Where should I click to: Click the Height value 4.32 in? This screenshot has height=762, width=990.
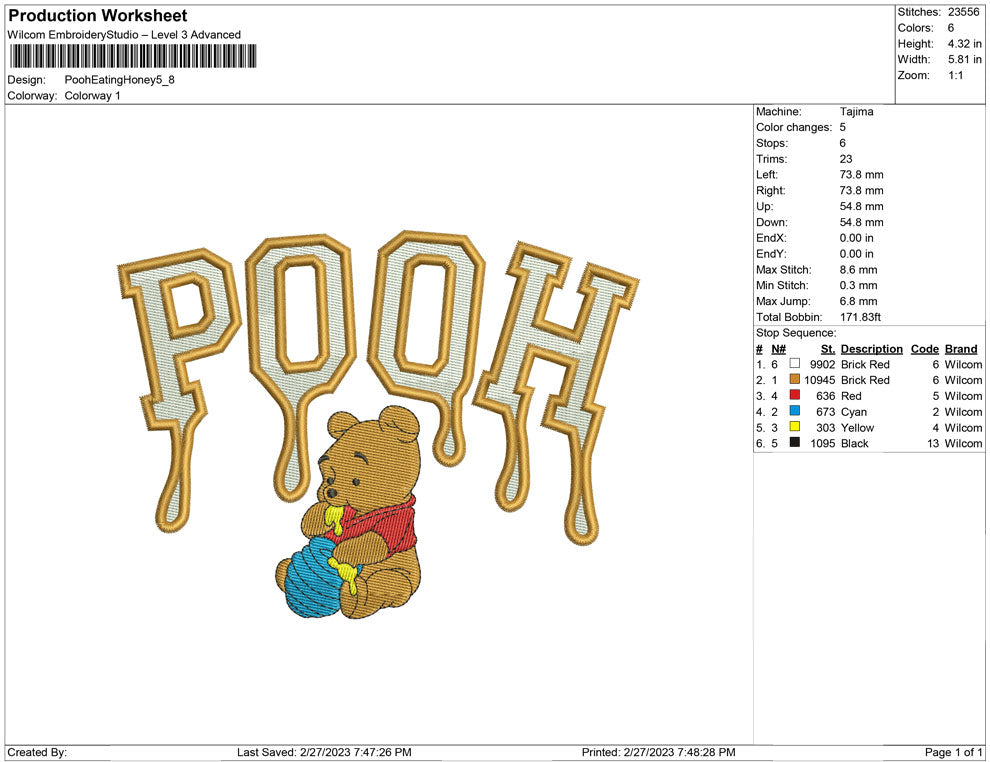(964, 44)
